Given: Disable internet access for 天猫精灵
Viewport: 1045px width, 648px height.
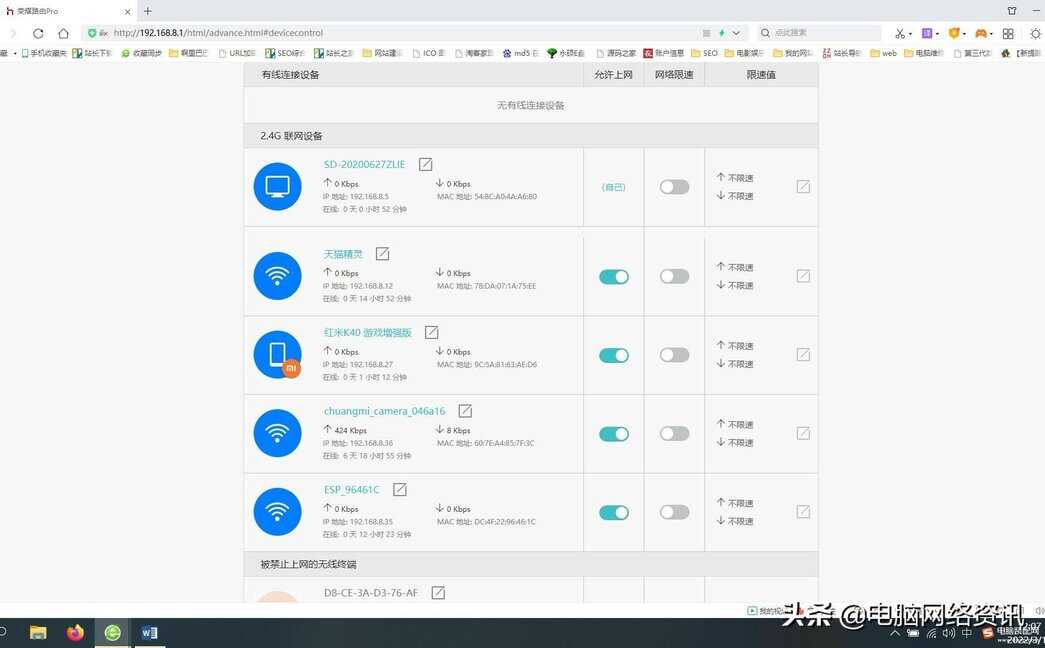Looking at the screenshot, I should pos(614,277).
